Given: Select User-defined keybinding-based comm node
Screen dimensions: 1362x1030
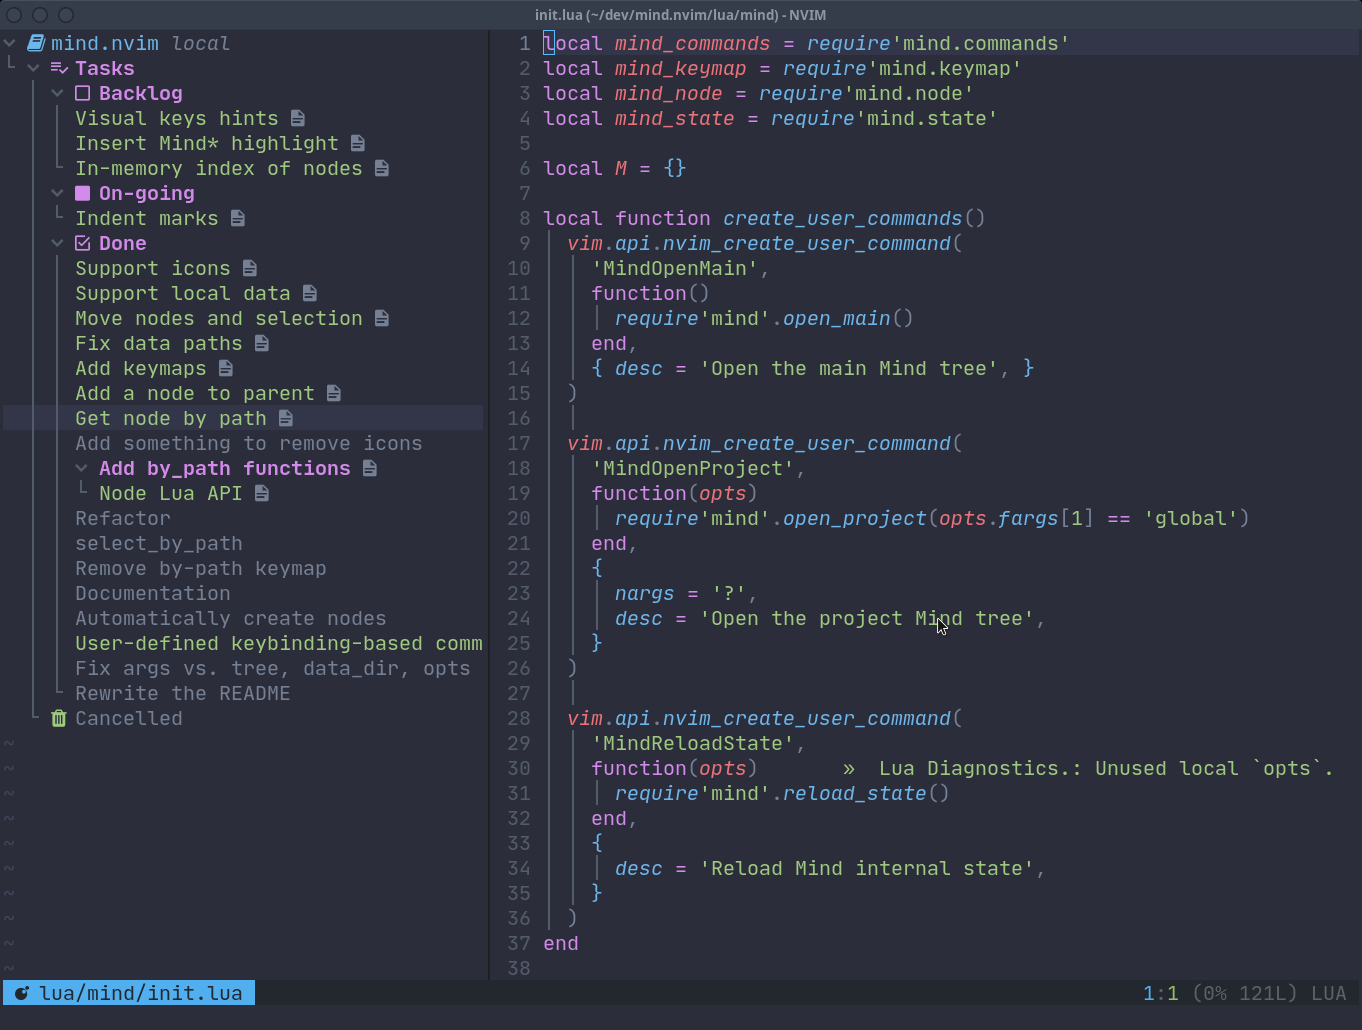Looking at the screenshot, I should click(279, 643).
